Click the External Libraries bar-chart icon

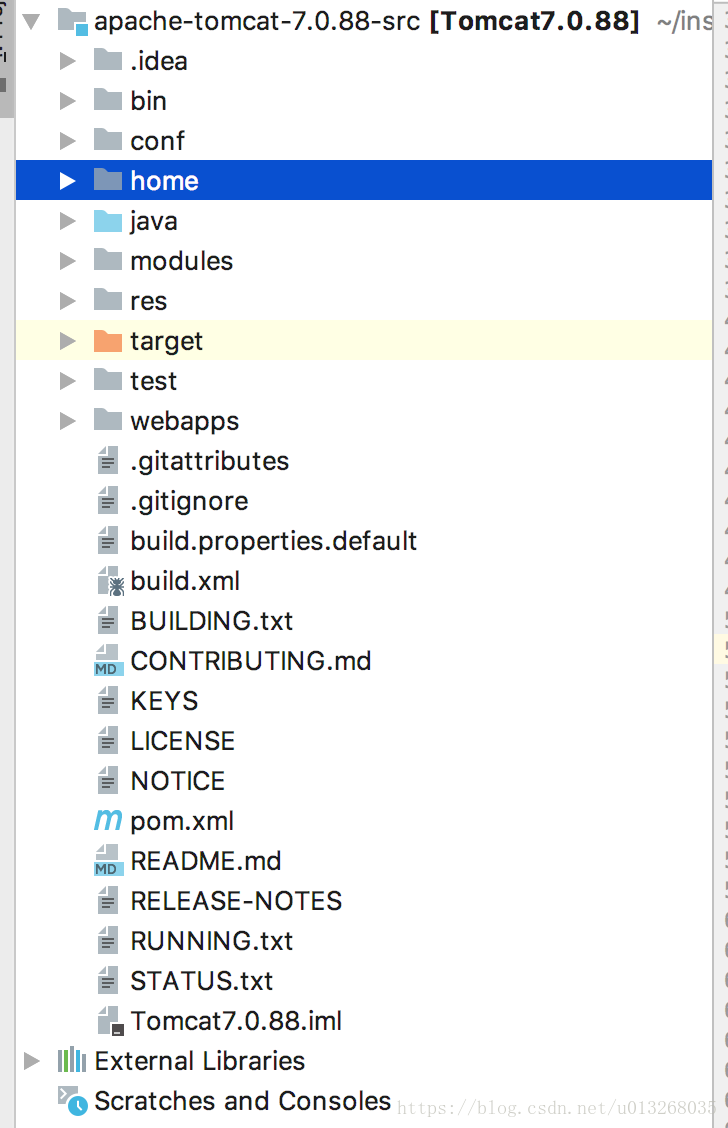click(72, 1060)
